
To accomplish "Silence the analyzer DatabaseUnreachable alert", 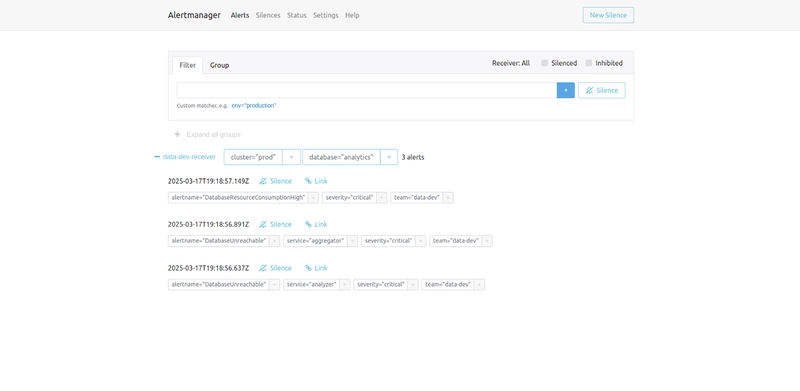I will [276, 268].
